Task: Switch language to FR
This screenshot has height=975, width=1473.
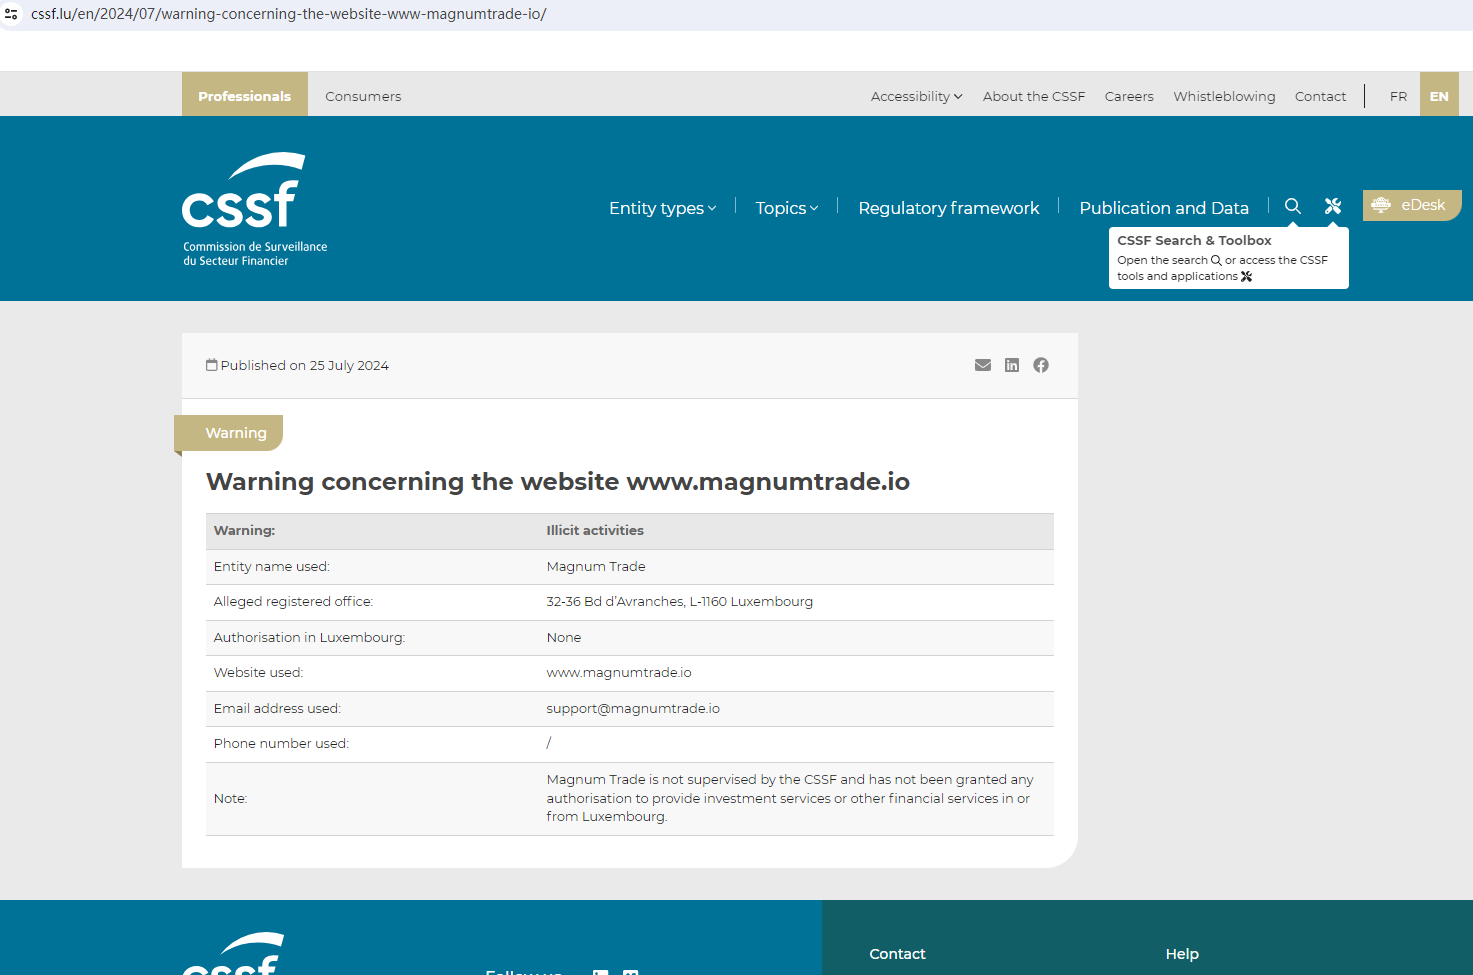Action: [x=1398, y=96]
